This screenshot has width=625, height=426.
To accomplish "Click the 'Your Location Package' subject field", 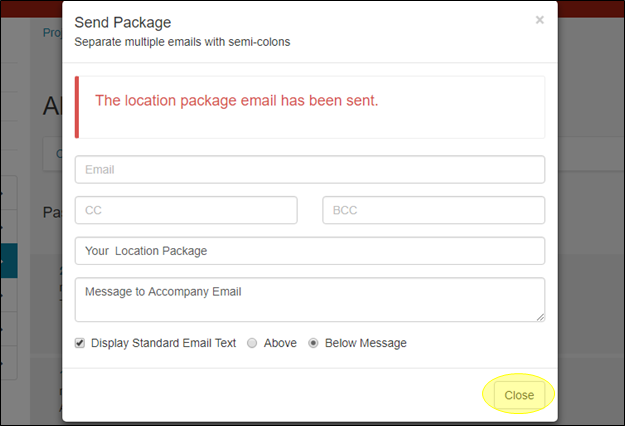I will (309, 251).
